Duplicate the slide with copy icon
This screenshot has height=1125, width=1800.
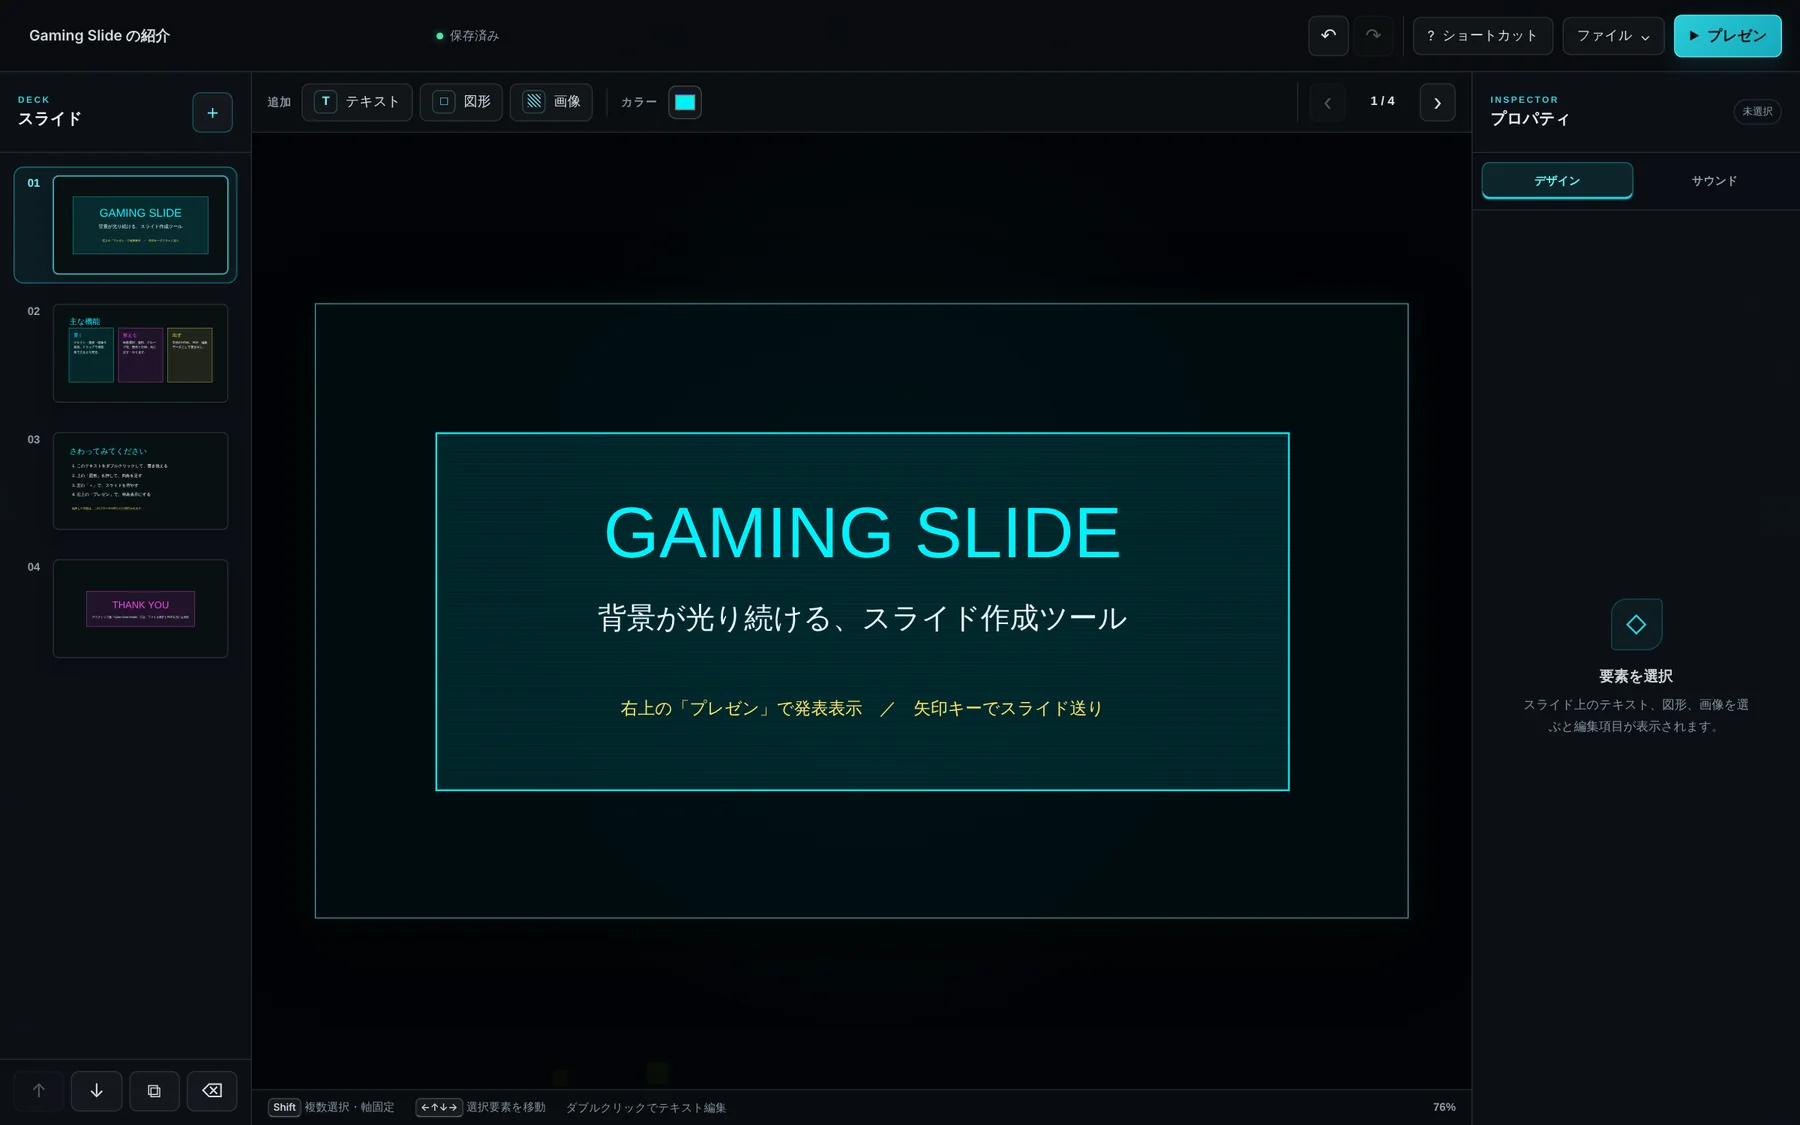tap(154, 1091)
